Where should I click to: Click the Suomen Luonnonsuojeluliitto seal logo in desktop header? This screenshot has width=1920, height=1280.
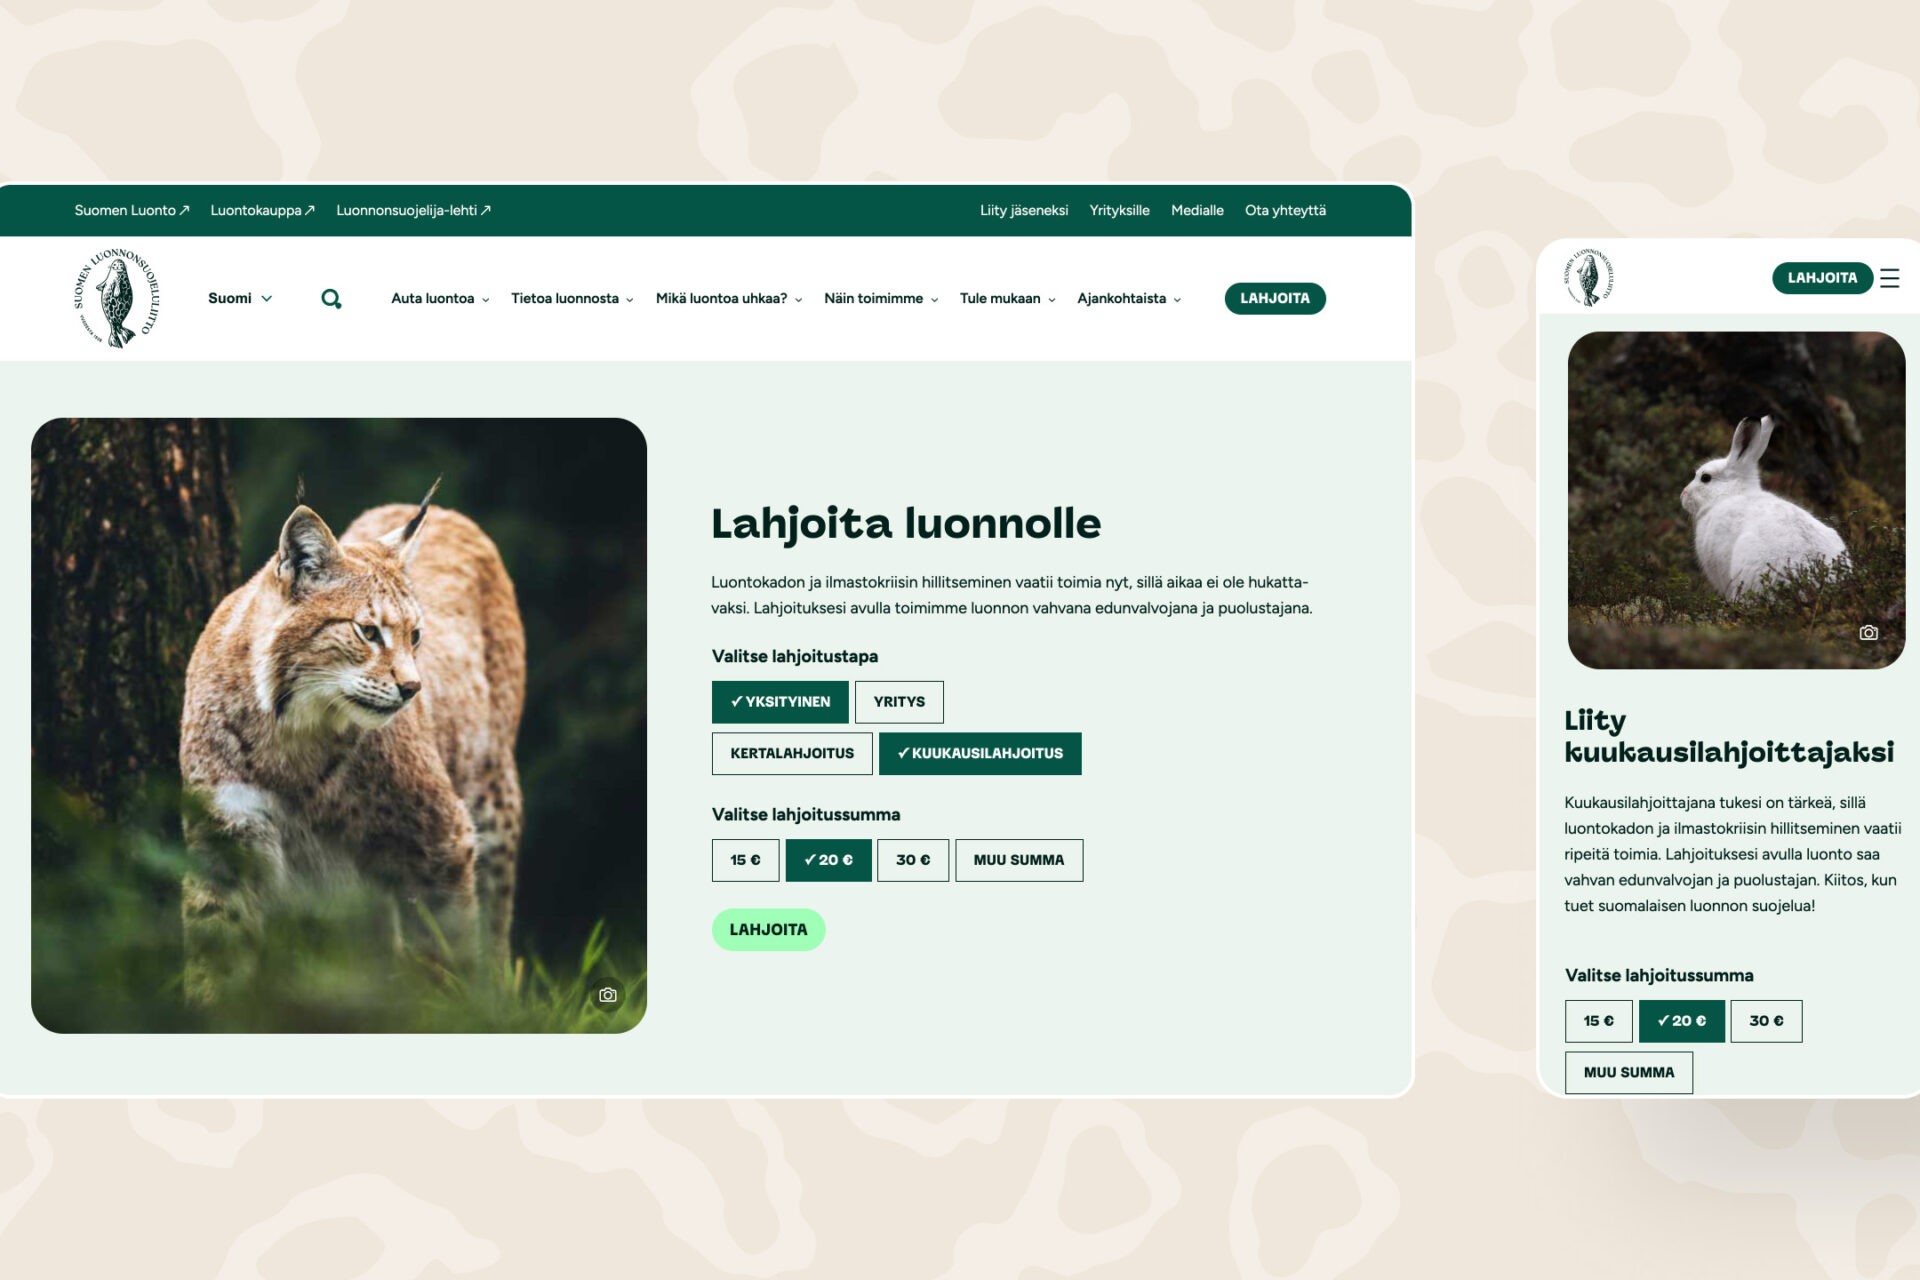pos(116,298)
